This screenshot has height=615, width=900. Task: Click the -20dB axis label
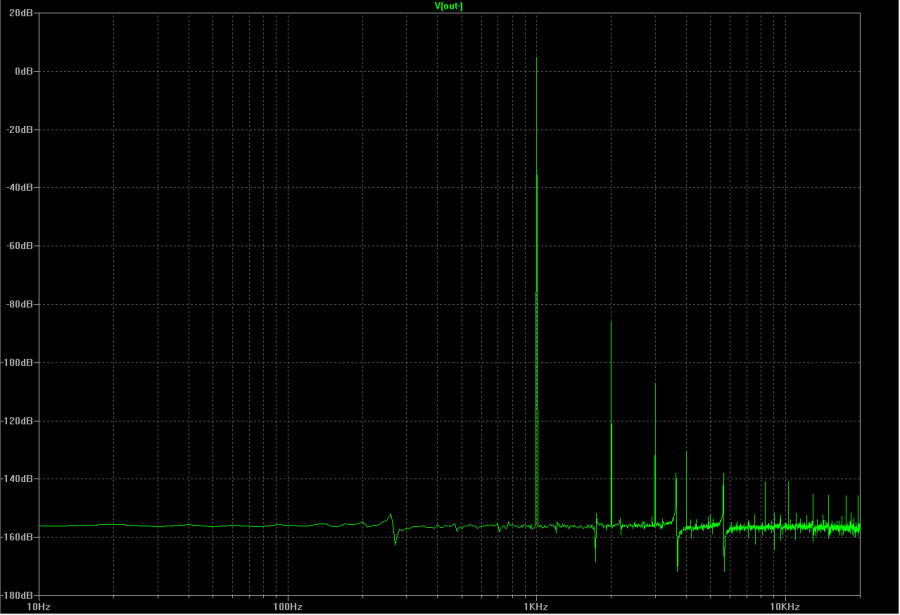coord(20,129)
